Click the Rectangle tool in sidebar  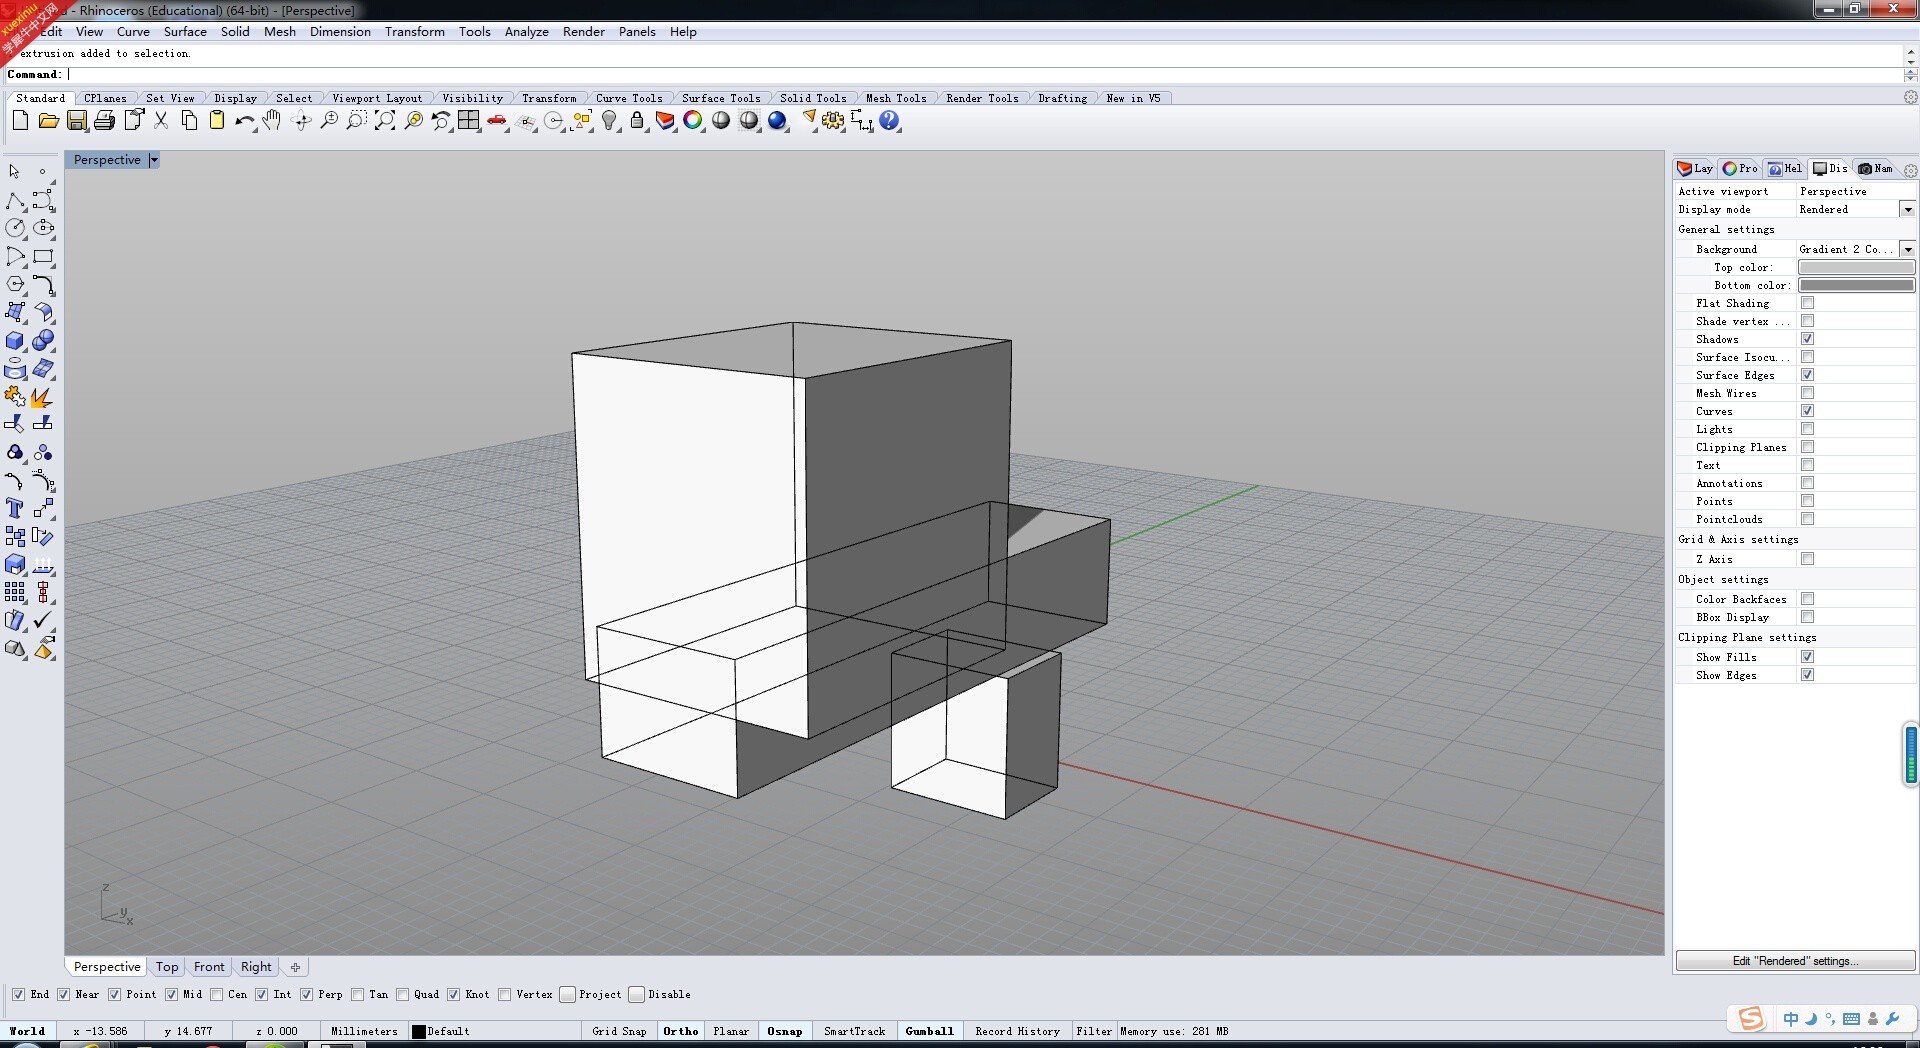43,257
